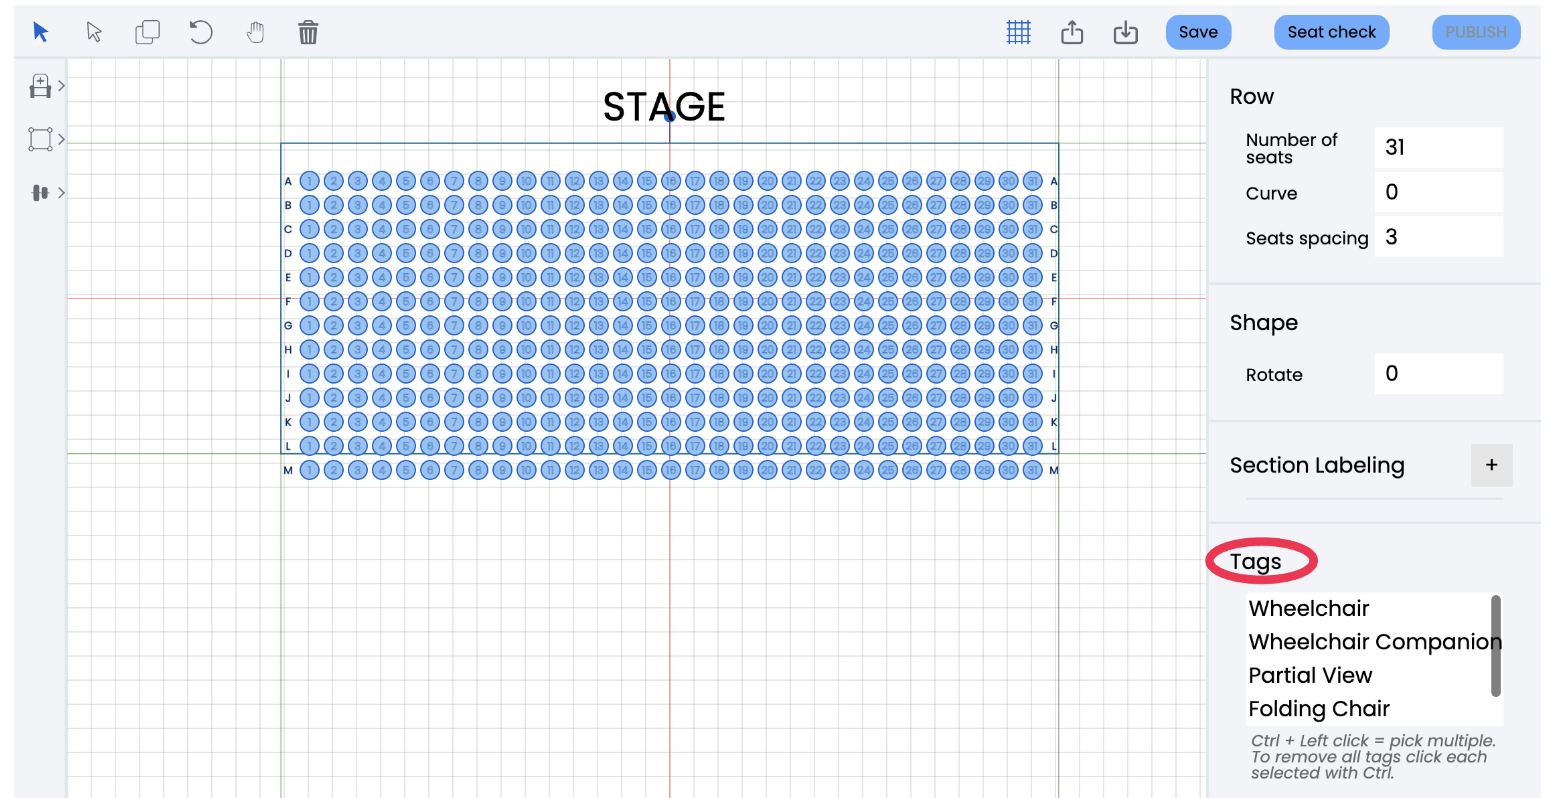Click the undo rotate-arrow icon
The width and height of the screenshot is (1546, 798).
(201, 31)
